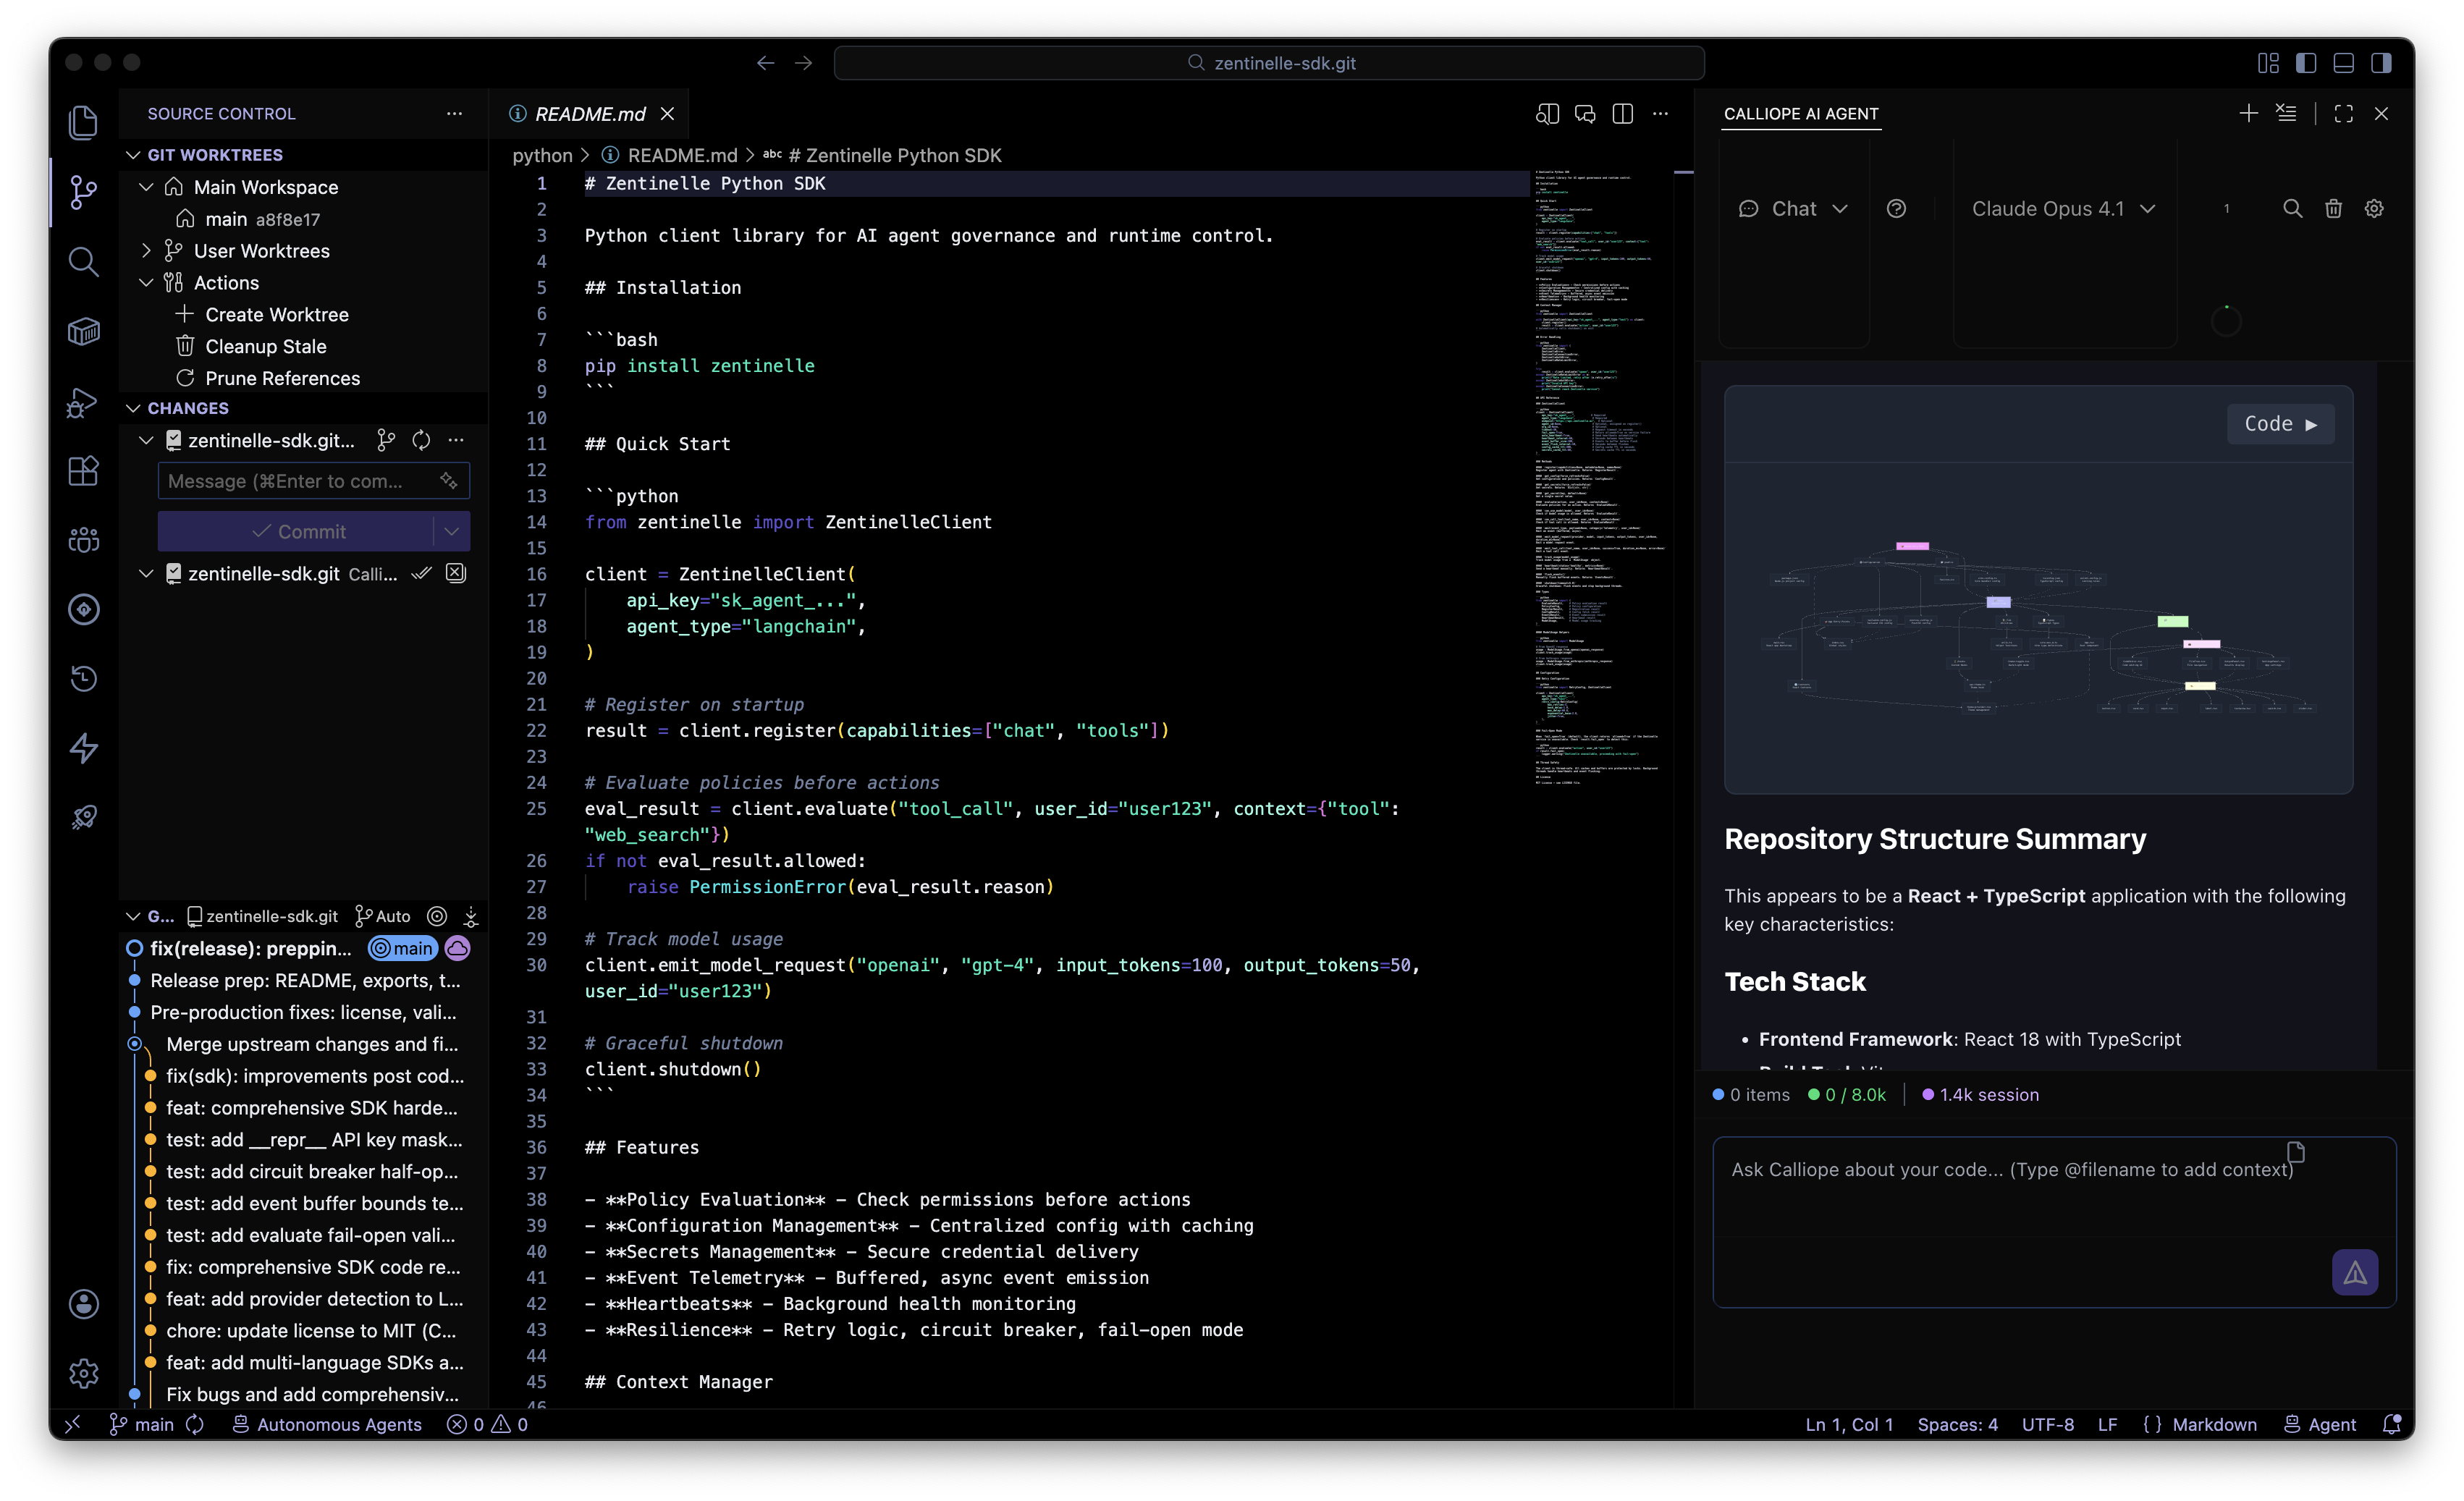Clear the chat with the trash icon
The image size is (2464, 1501).
click(x=2334, y=208)
